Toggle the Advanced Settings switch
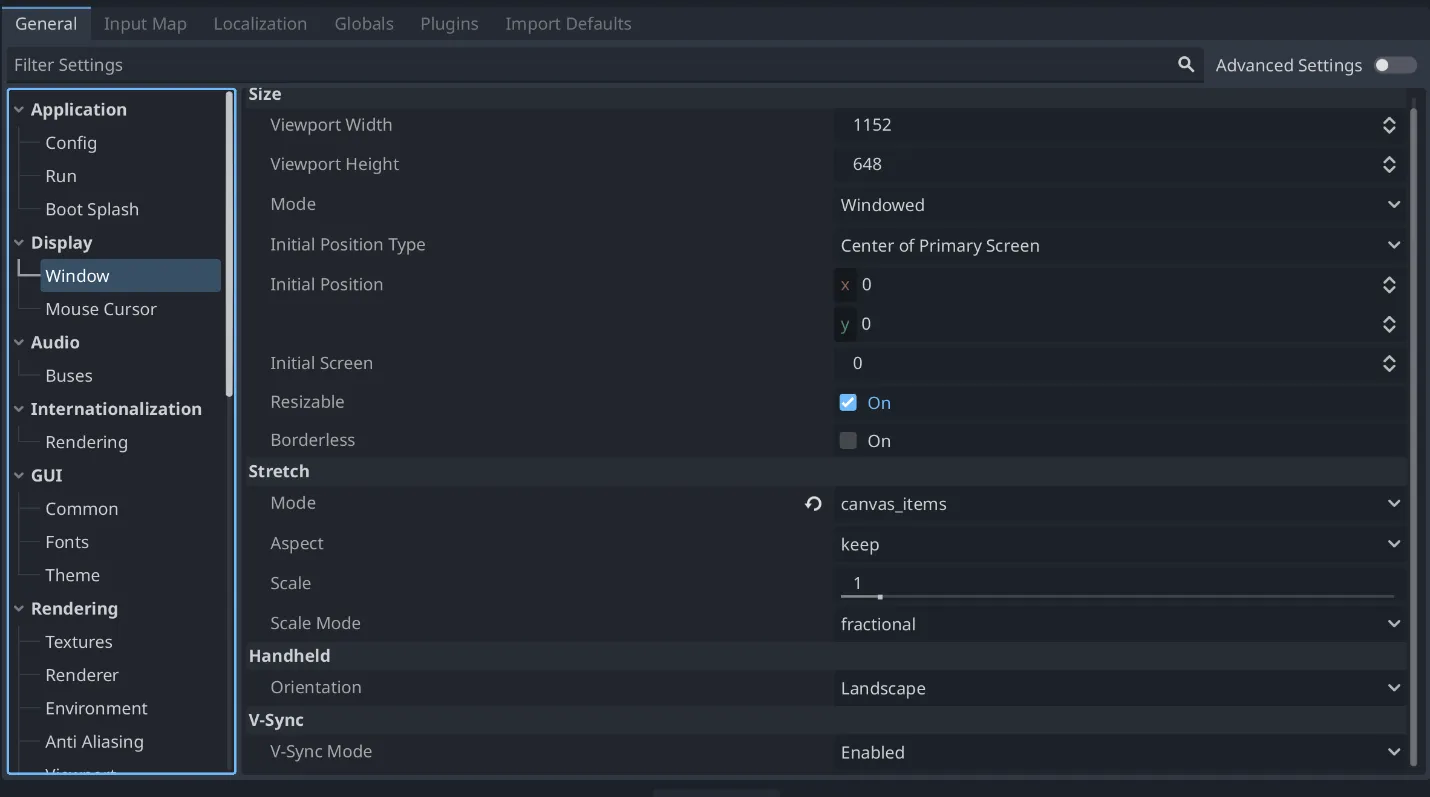Image resolution: width=1430 pixels, height=797 pixels. pyautogui.click(x=1394, y=65)
